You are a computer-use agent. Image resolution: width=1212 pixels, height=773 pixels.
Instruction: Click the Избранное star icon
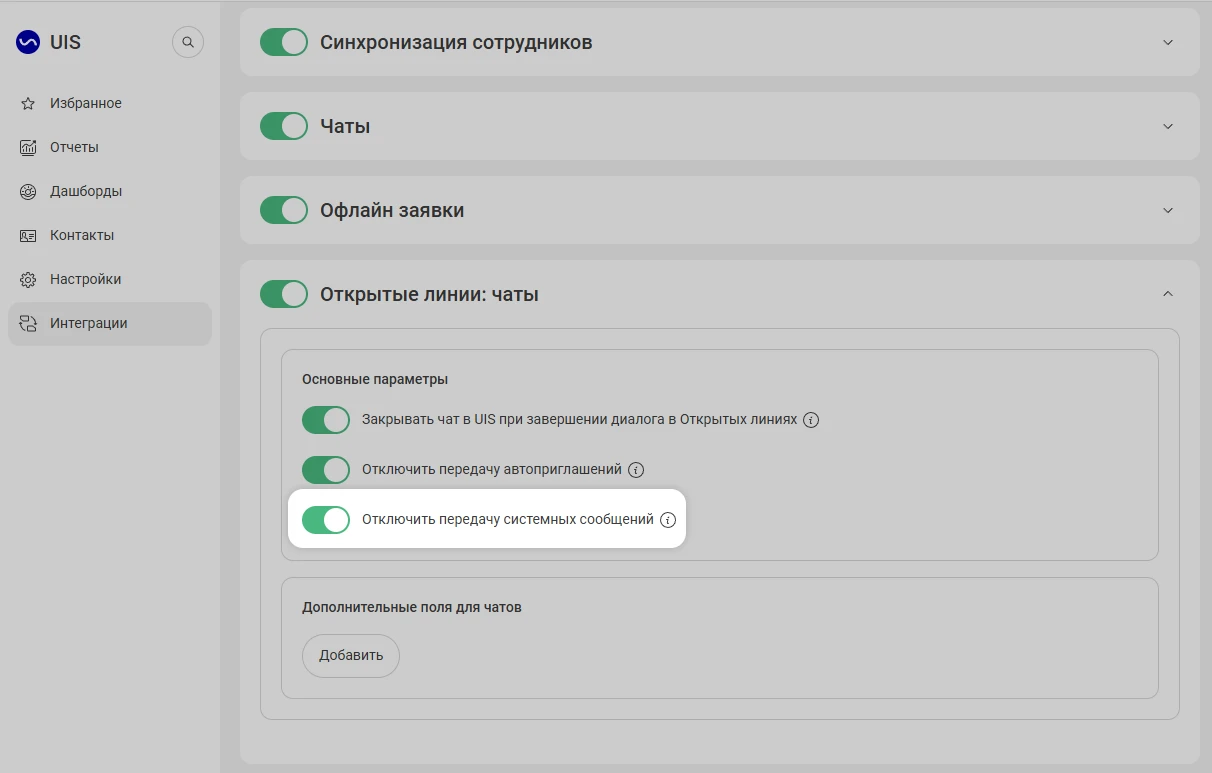[x=28, y=104]
